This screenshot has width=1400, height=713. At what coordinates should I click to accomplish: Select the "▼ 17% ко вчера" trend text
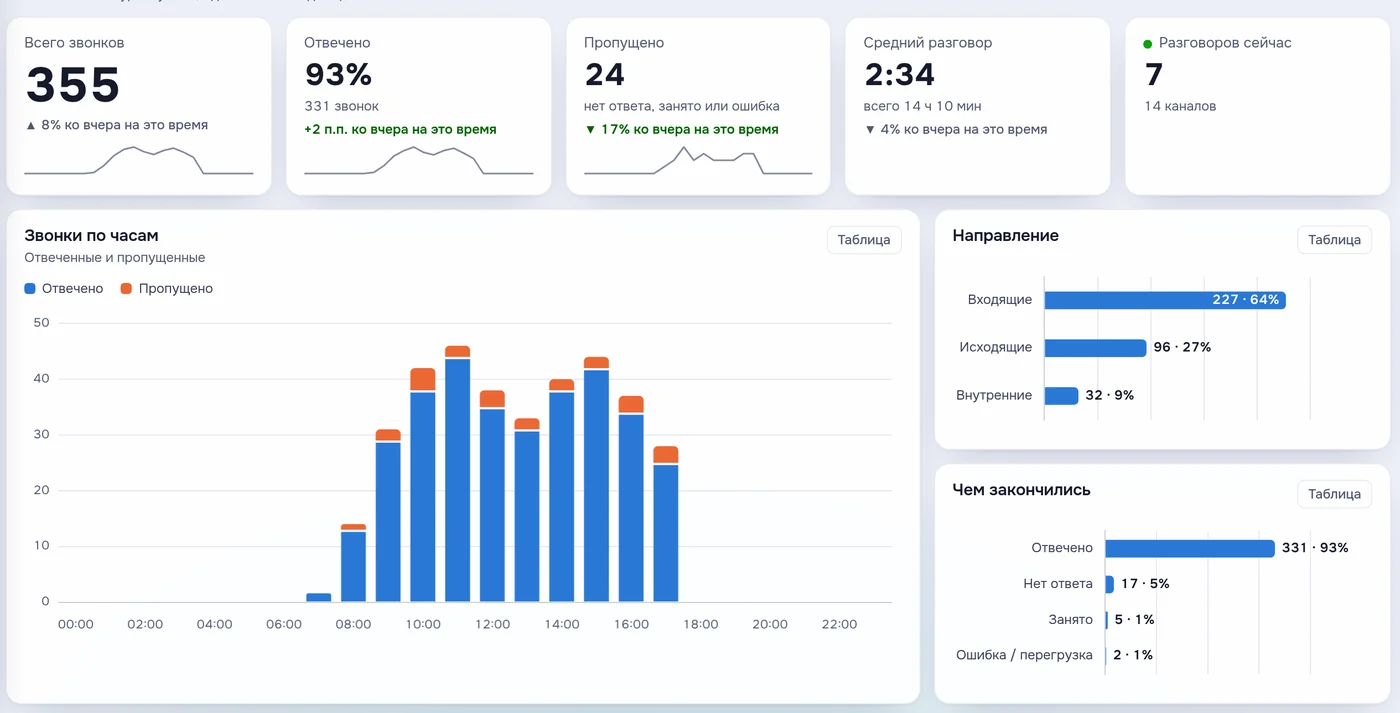coord(681,130)
